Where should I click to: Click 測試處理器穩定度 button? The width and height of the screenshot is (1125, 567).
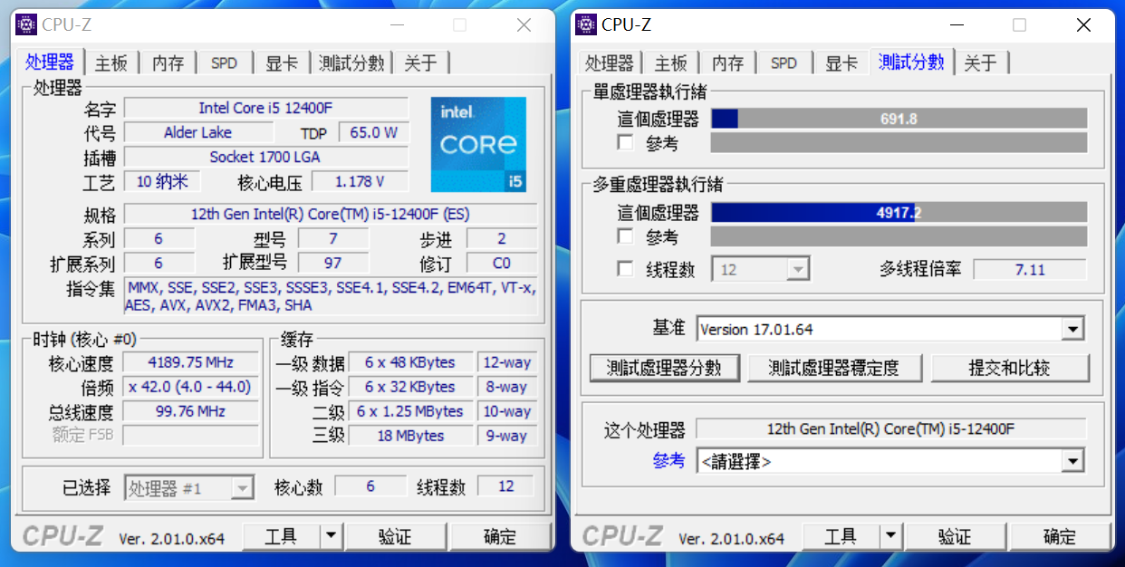[x=834, y=368]
